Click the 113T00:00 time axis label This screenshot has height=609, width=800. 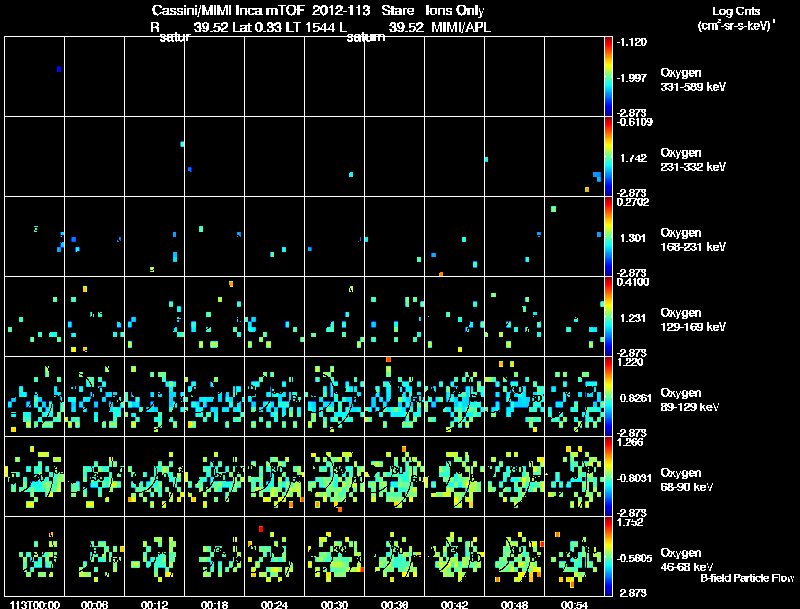click(35, 605)
